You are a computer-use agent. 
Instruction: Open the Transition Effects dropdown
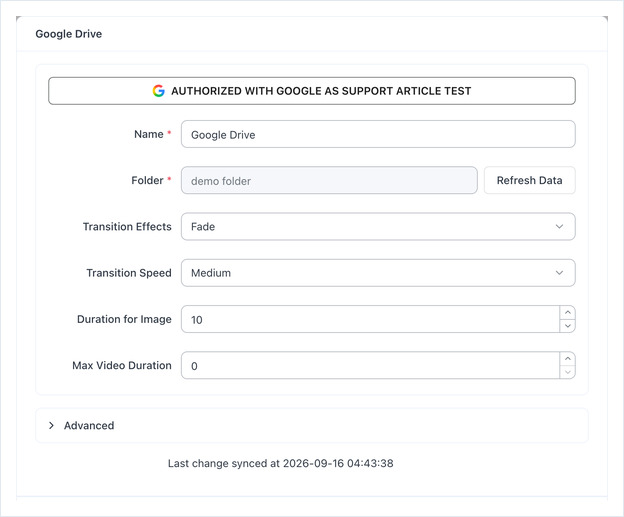pyautogui.click(x=378, y=226)
